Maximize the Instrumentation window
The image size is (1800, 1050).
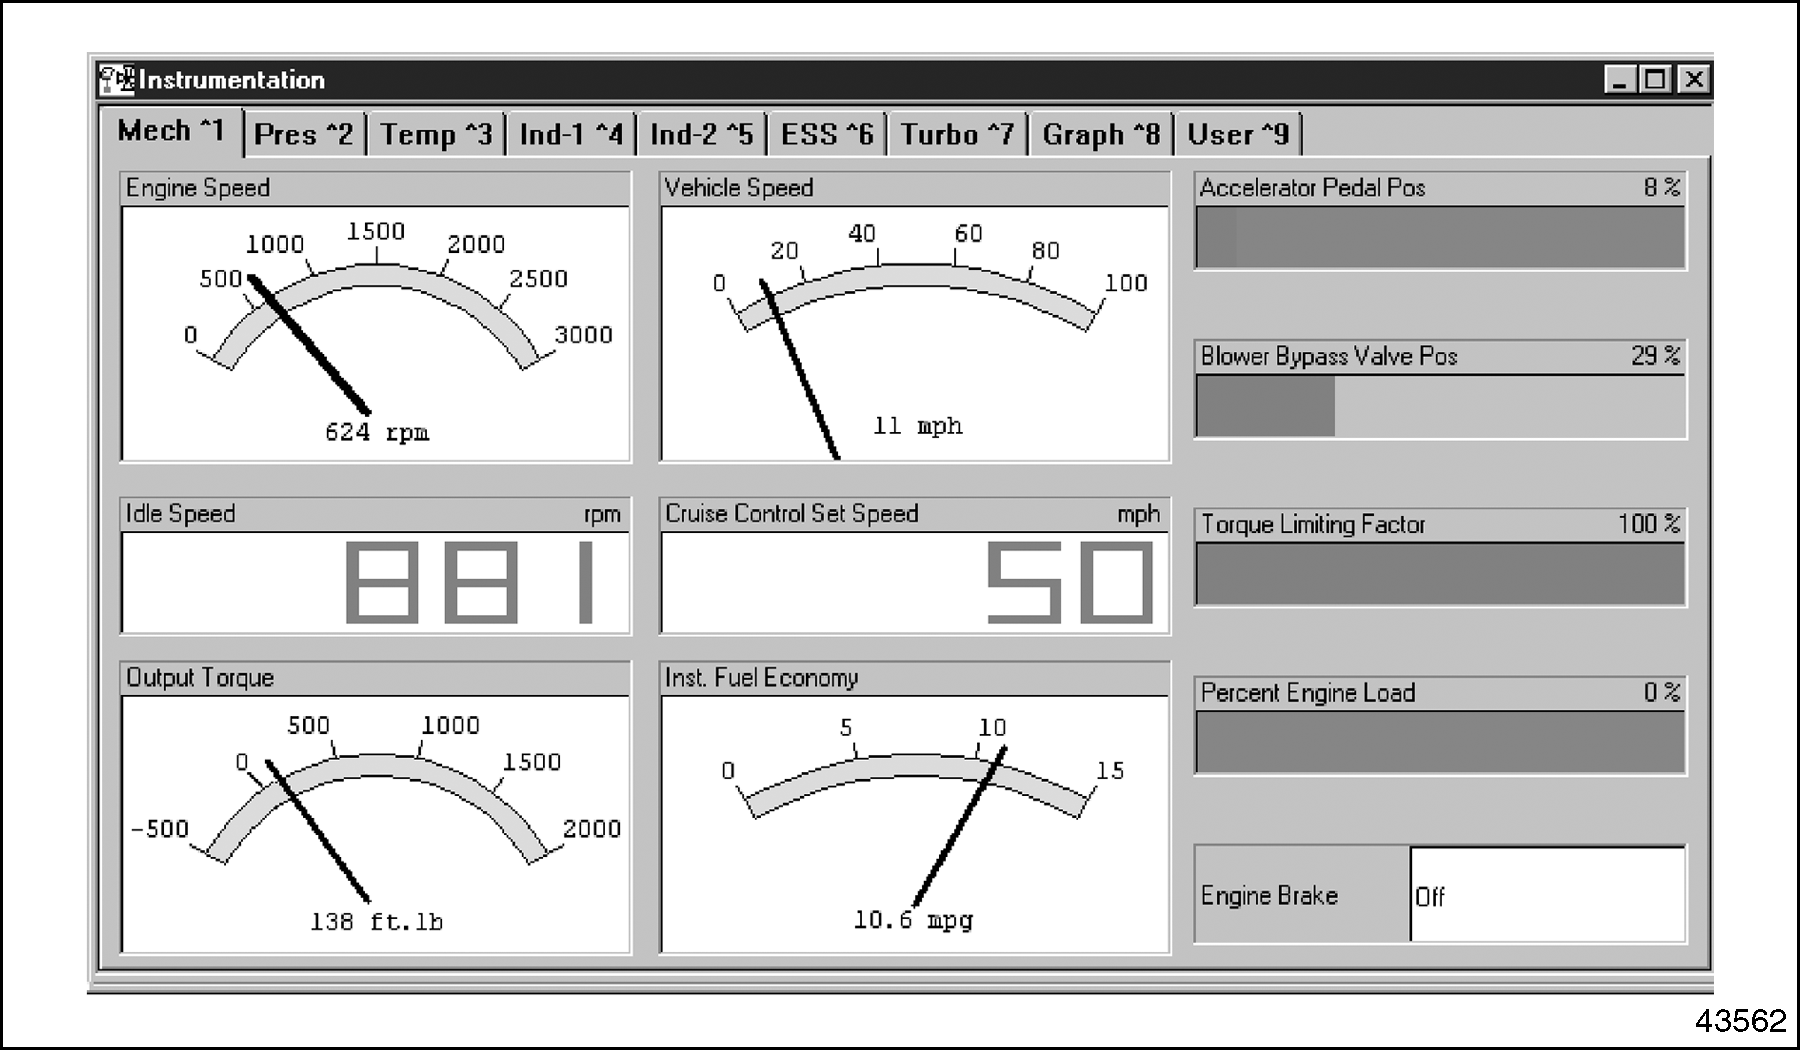click(x=1656, y=80)
